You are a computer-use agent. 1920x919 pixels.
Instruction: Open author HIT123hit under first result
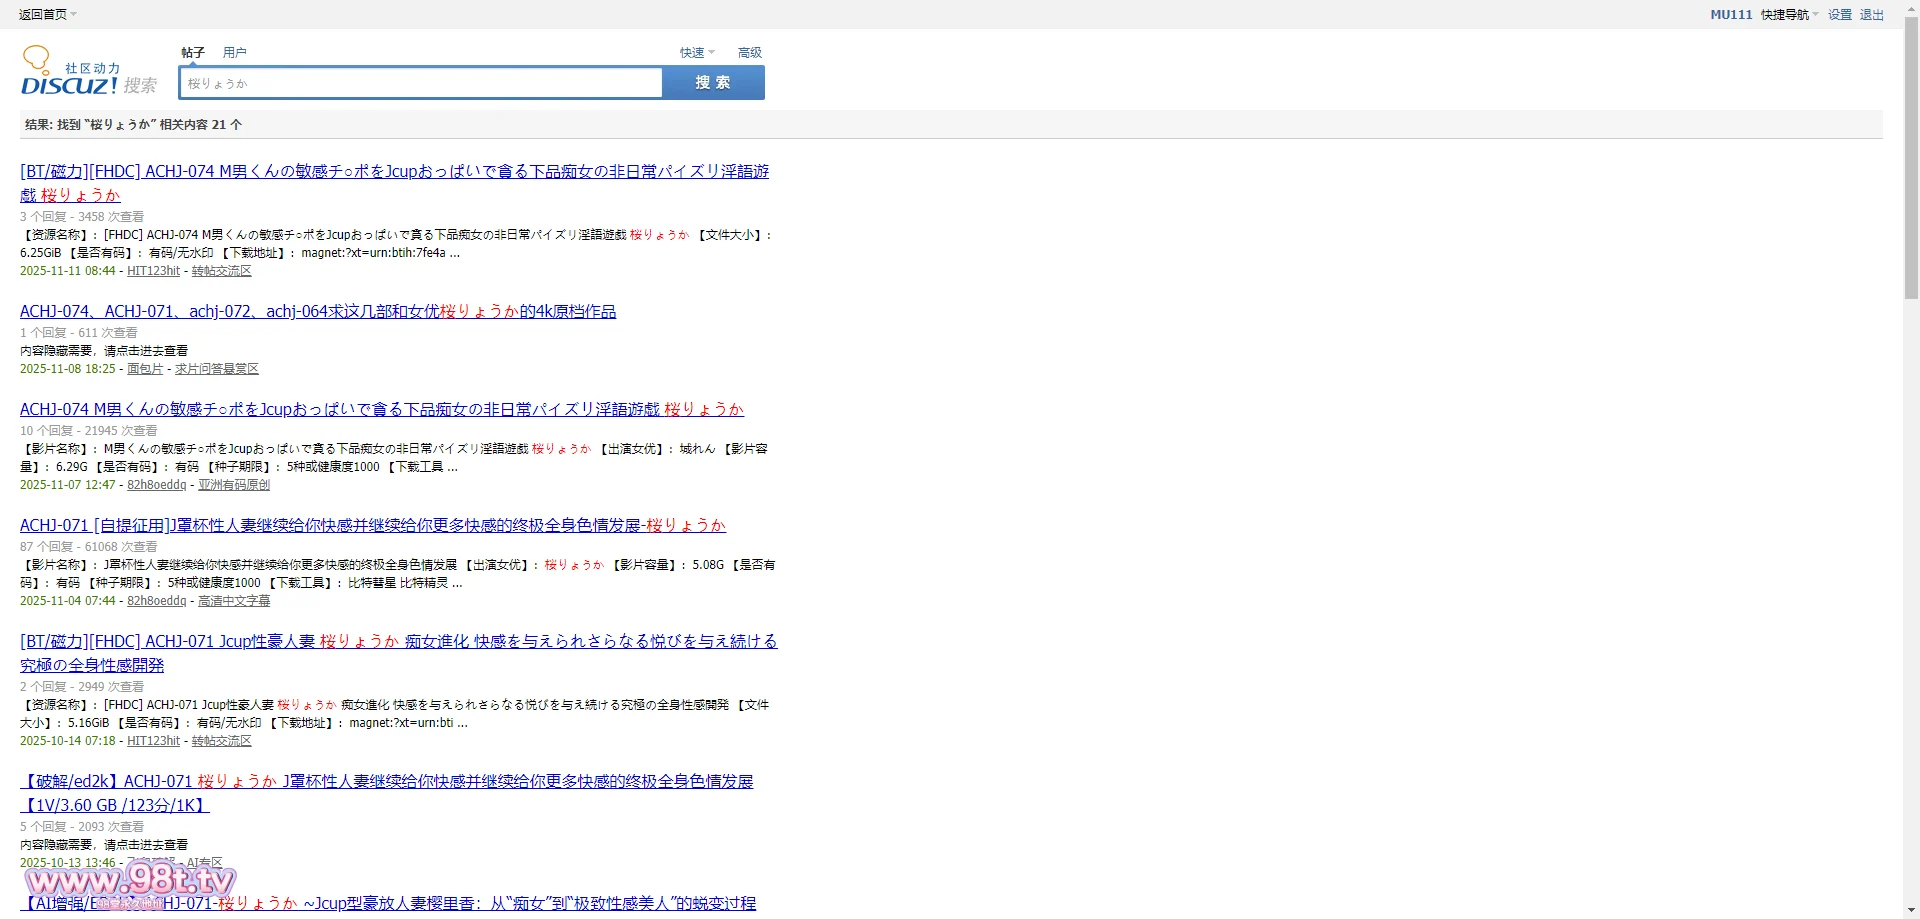153,271
